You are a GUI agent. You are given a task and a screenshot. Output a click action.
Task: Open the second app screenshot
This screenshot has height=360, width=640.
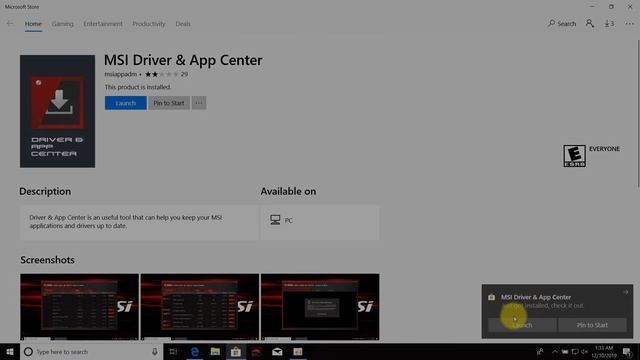pyautogui.click(x=200, y=307)
